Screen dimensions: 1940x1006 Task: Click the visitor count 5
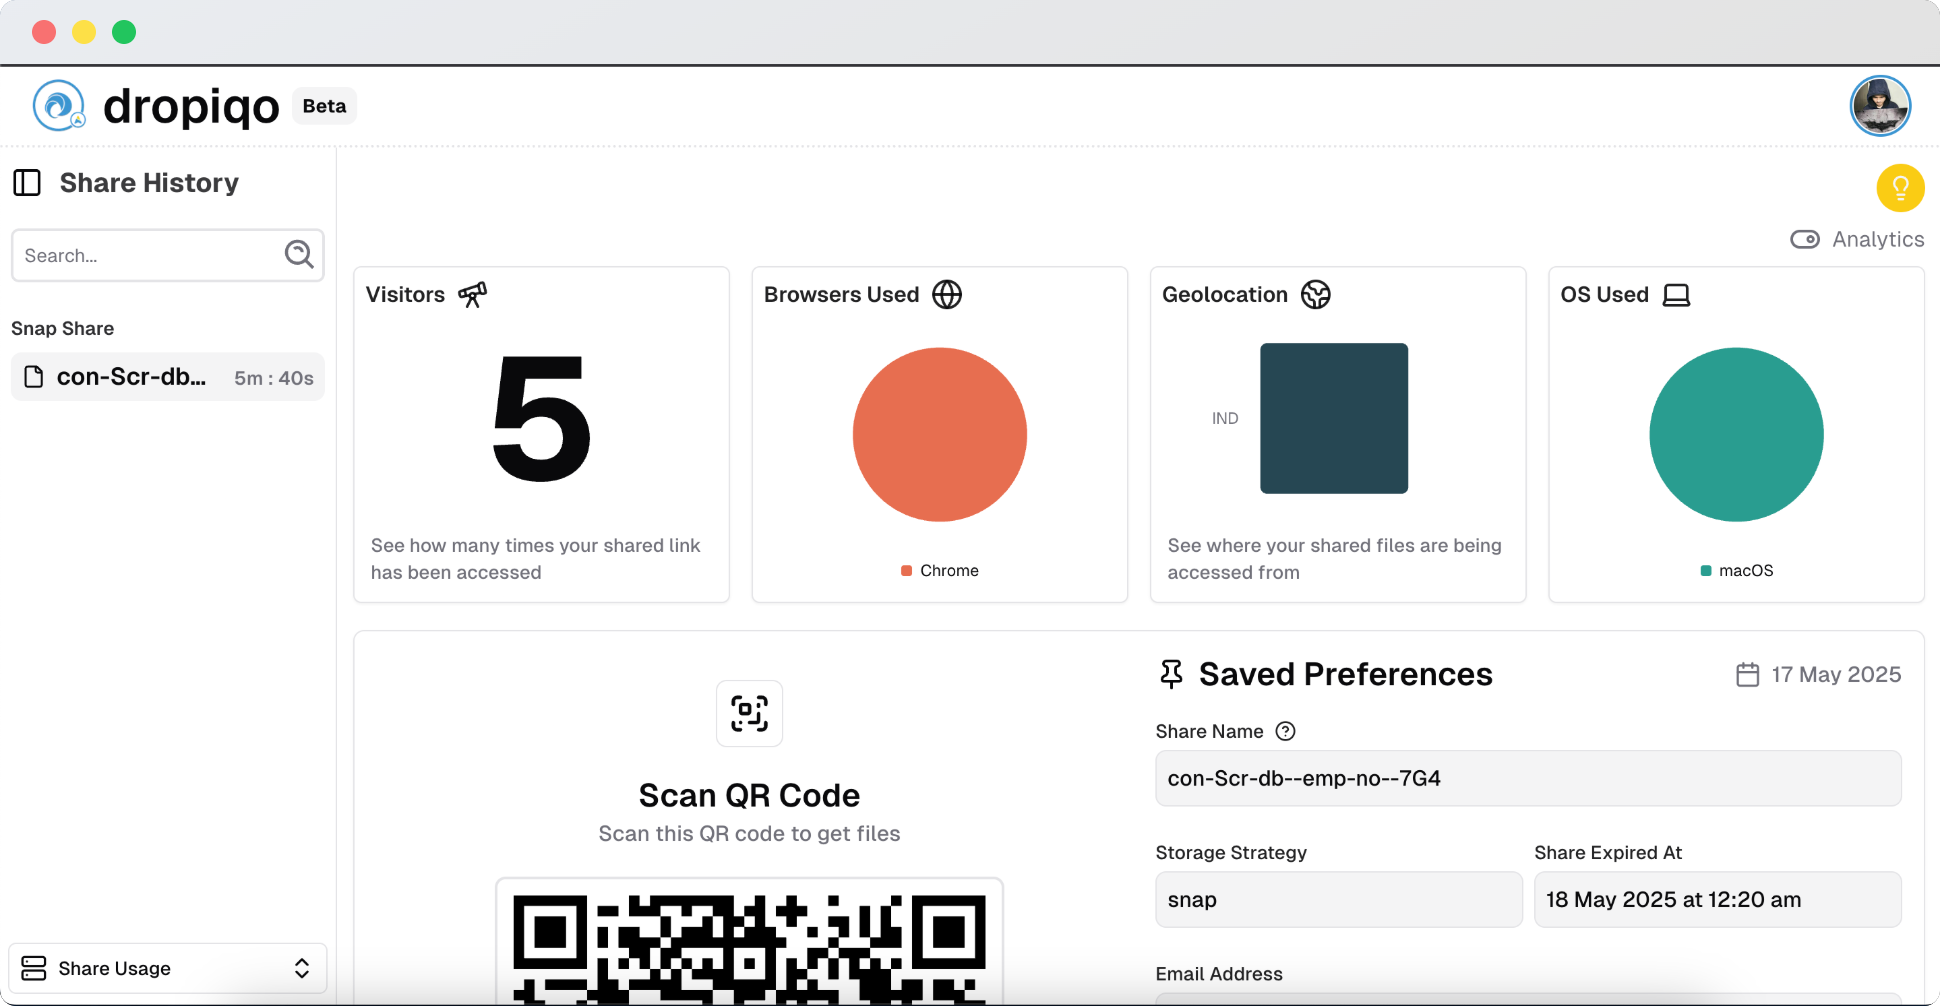coord(541,418)
